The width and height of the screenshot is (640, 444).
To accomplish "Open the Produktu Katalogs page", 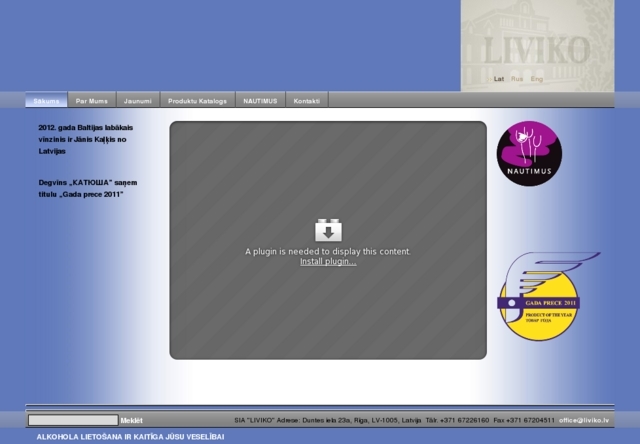I will 197,100.
